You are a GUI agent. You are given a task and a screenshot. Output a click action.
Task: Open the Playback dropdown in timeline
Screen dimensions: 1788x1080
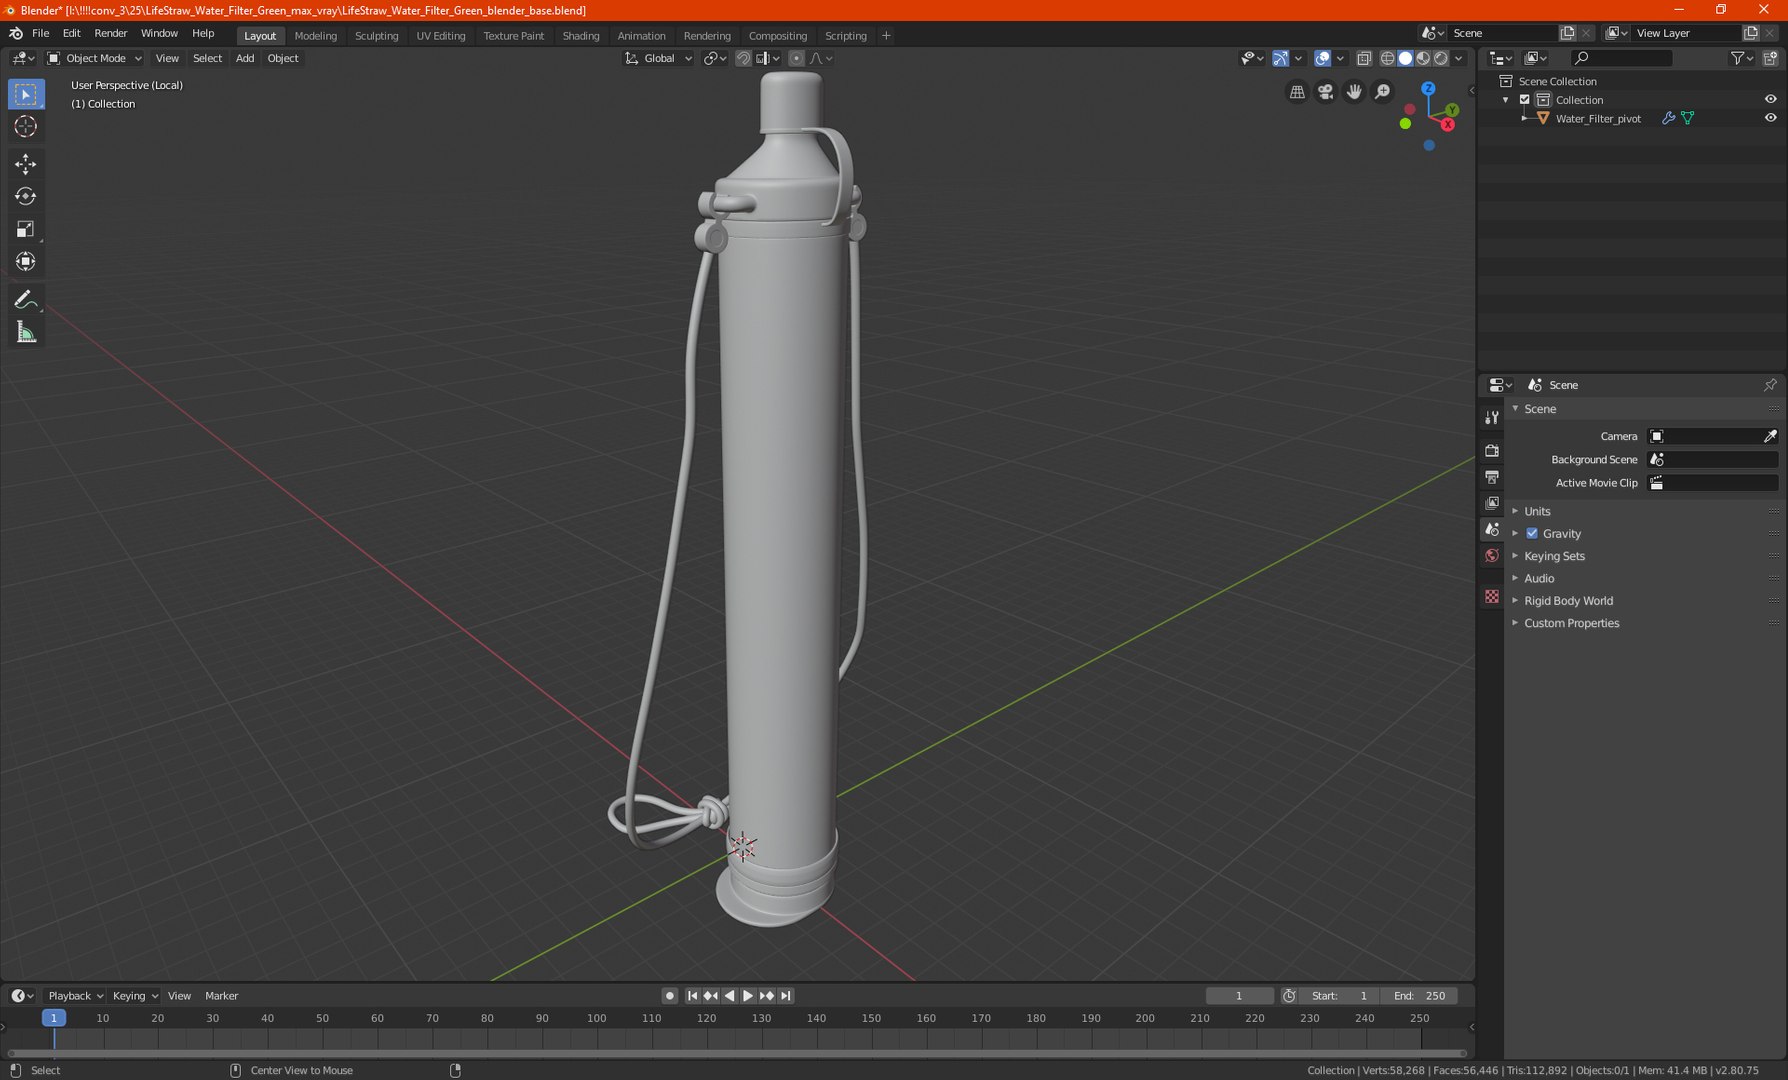[75, 996]
